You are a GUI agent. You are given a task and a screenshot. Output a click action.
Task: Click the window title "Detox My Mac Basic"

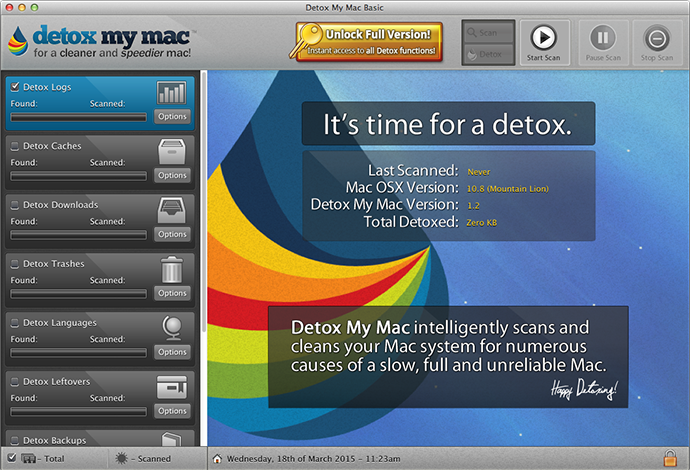(x=345, y=7)
